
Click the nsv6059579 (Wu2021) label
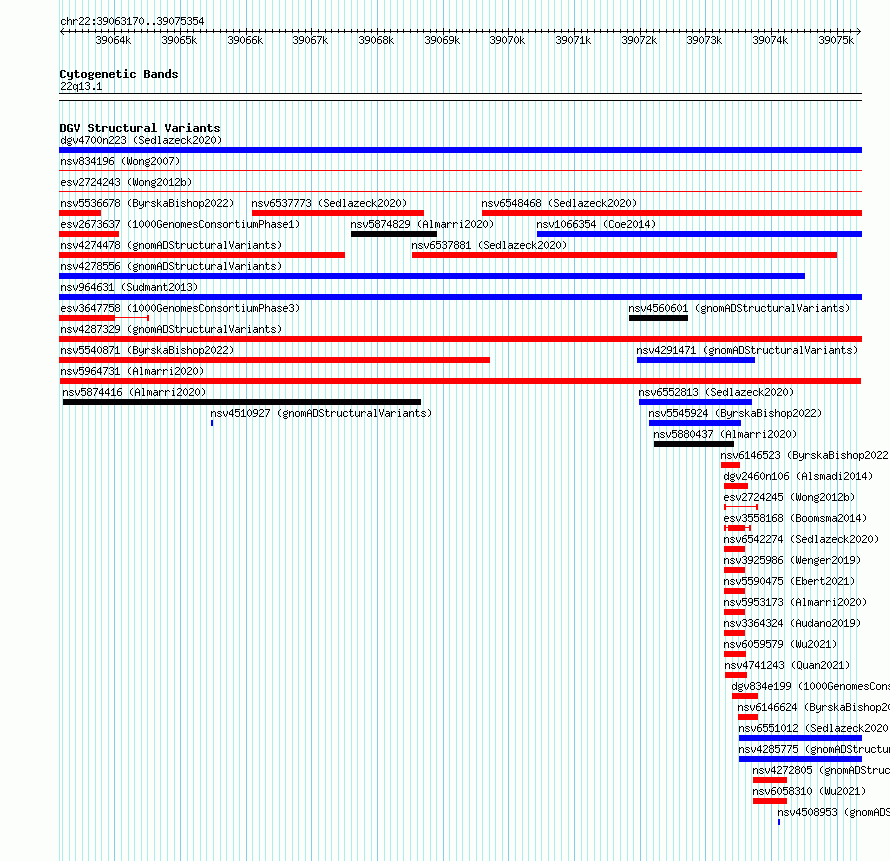(x=780, y=644)
